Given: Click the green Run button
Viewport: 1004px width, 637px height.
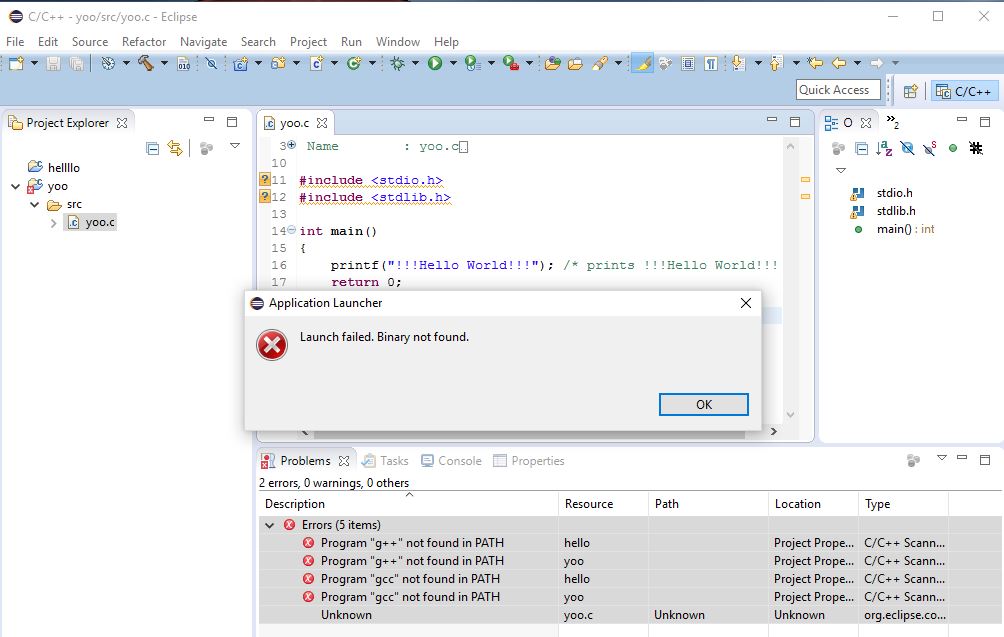Looking at the screenshot, I should 435,63.
